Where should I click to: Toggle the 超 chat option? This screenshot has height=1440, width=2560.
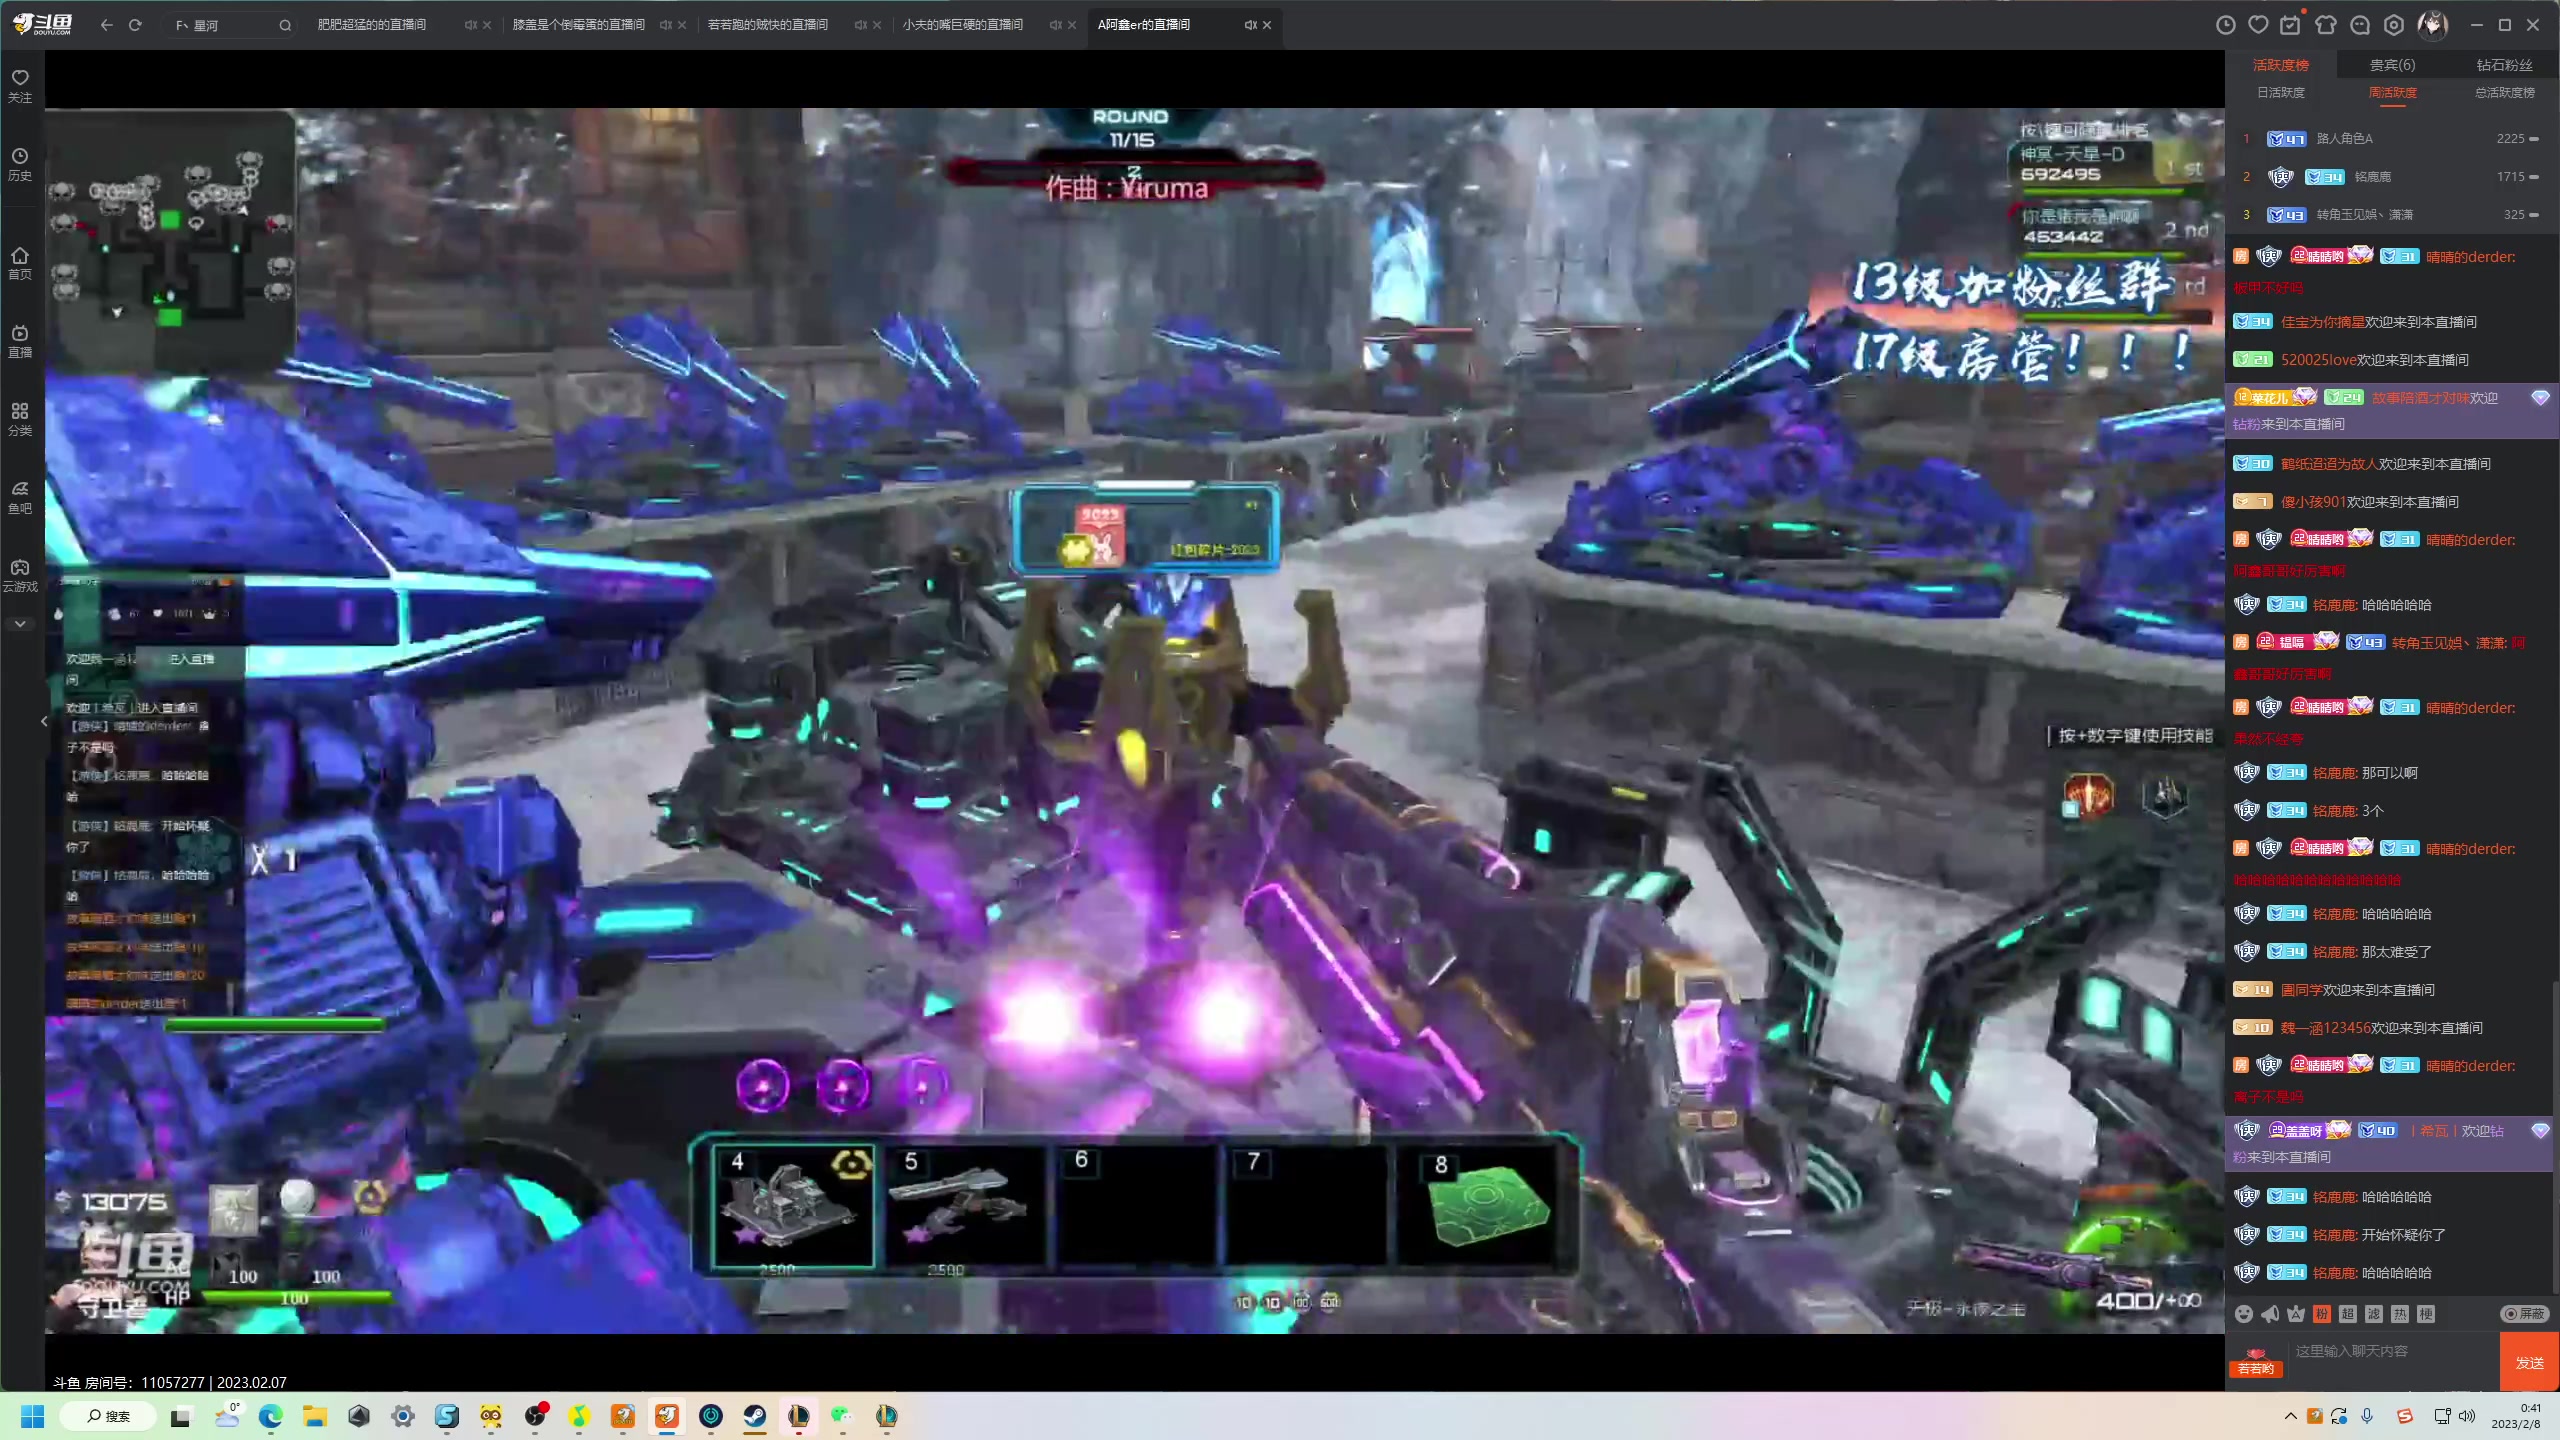pyautogui.click(x=2348, y=1314)
